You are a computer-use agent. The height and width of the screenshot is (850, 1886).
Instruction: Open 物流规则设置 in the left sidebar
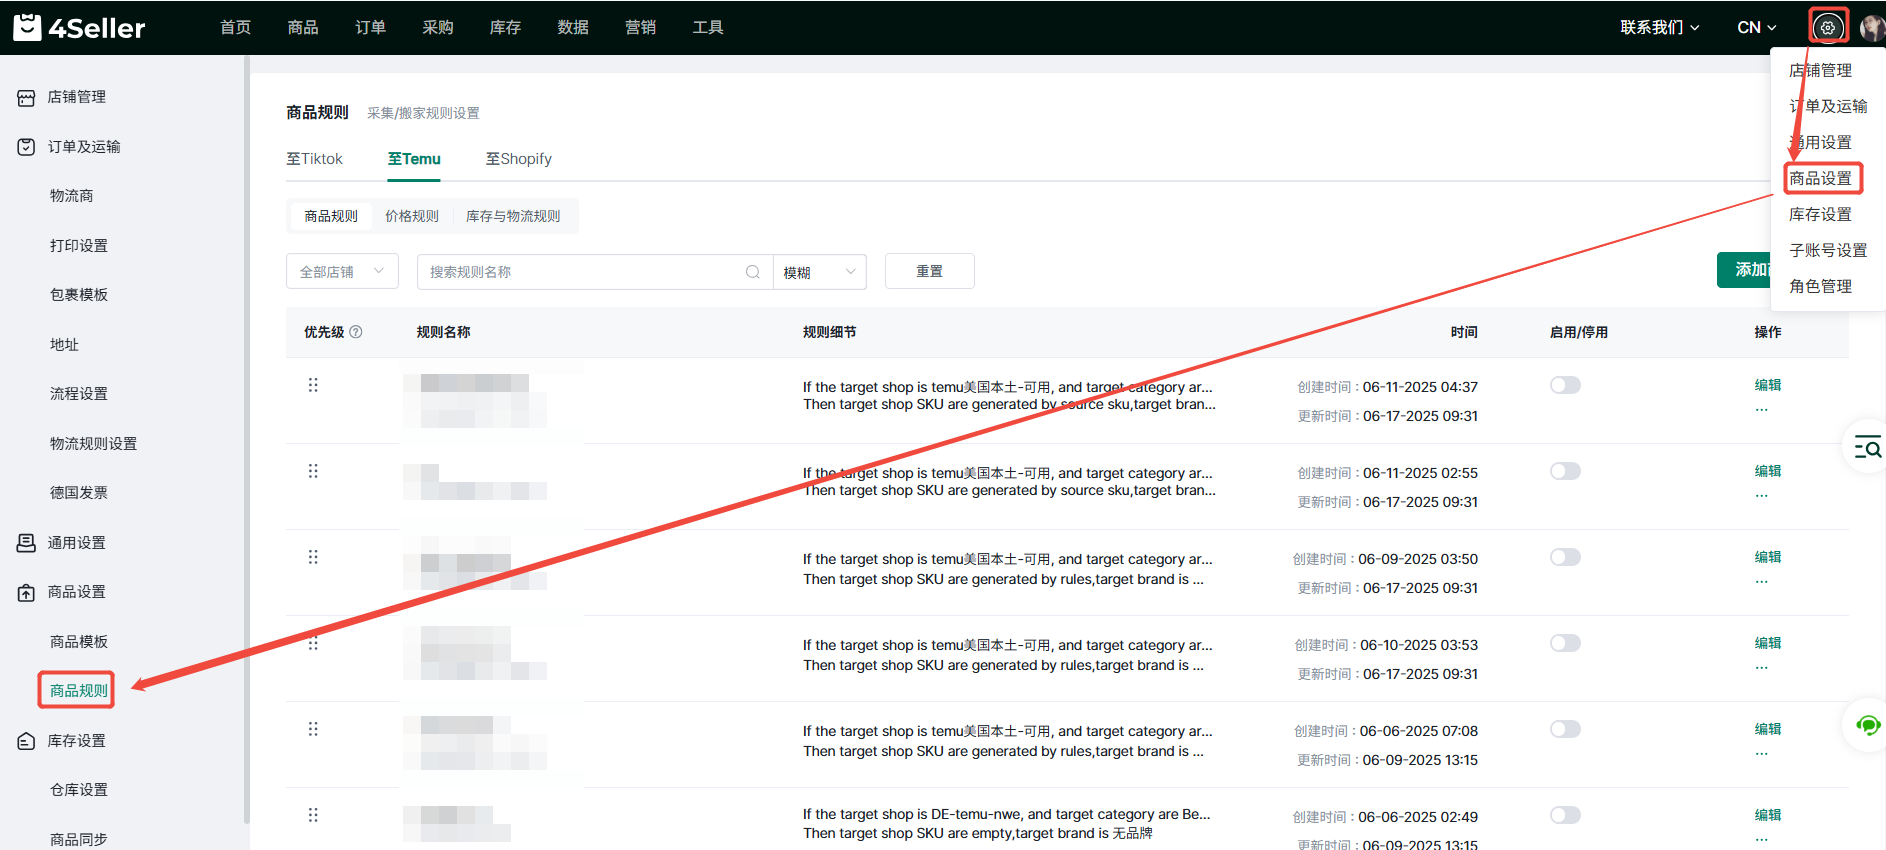tap(94, 444)
